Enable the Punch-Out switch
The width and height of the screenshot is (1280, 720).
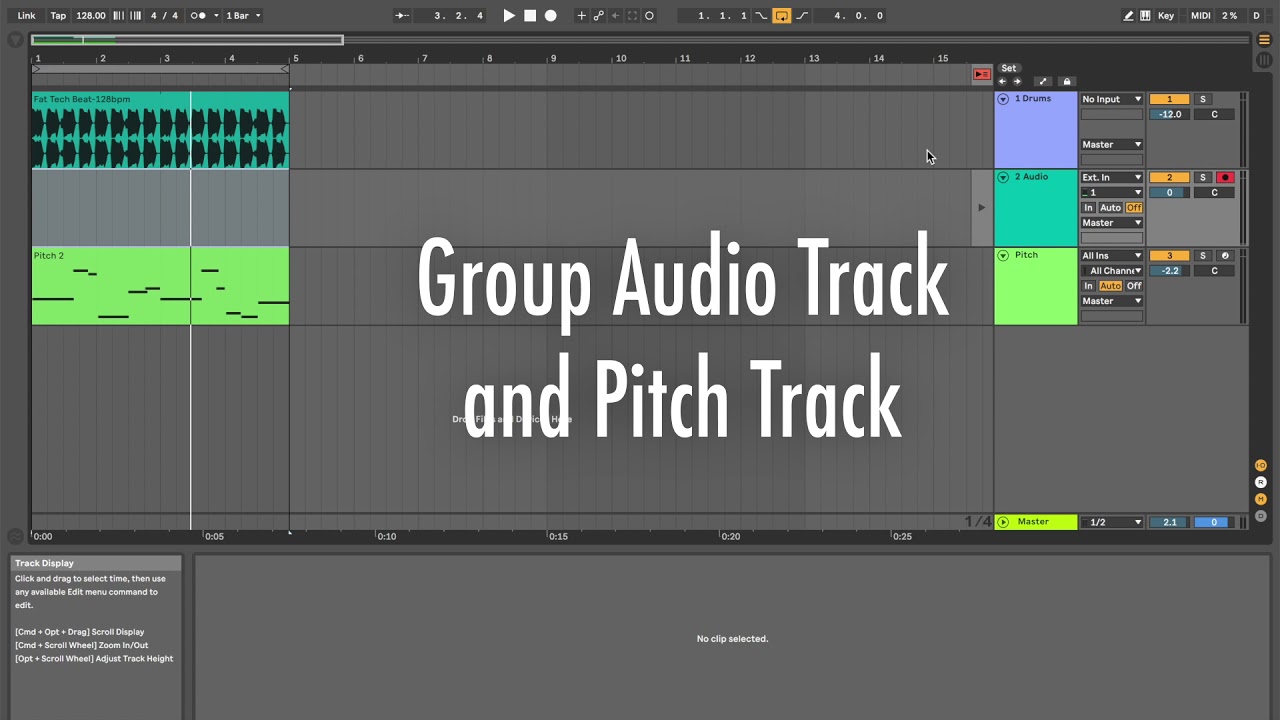(x=802, y=15)
